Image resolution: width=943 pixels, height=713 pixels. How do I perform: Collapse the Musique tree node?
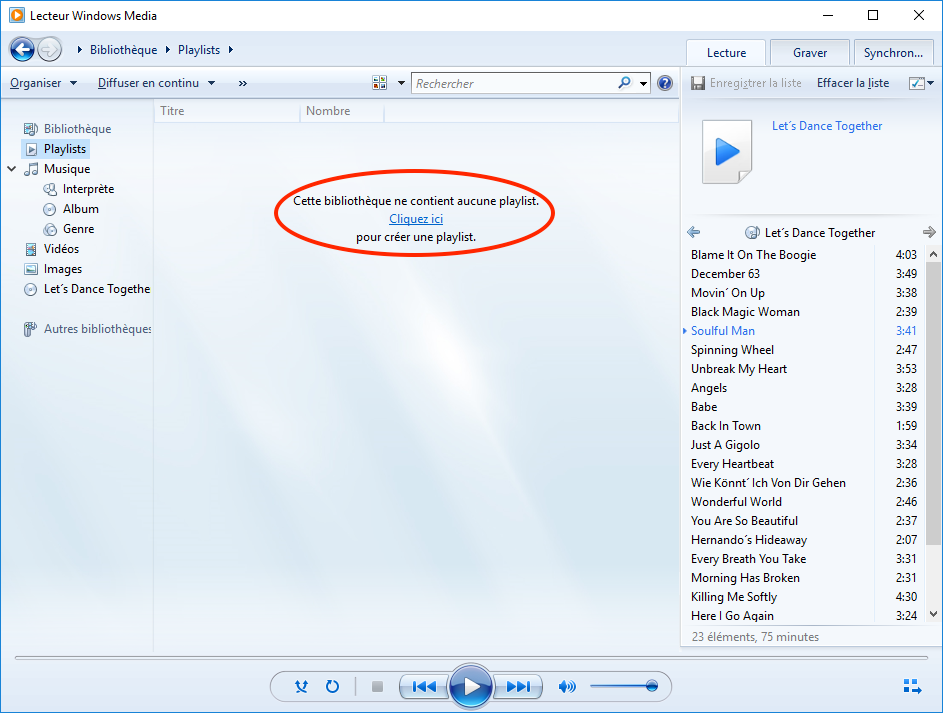11,169
